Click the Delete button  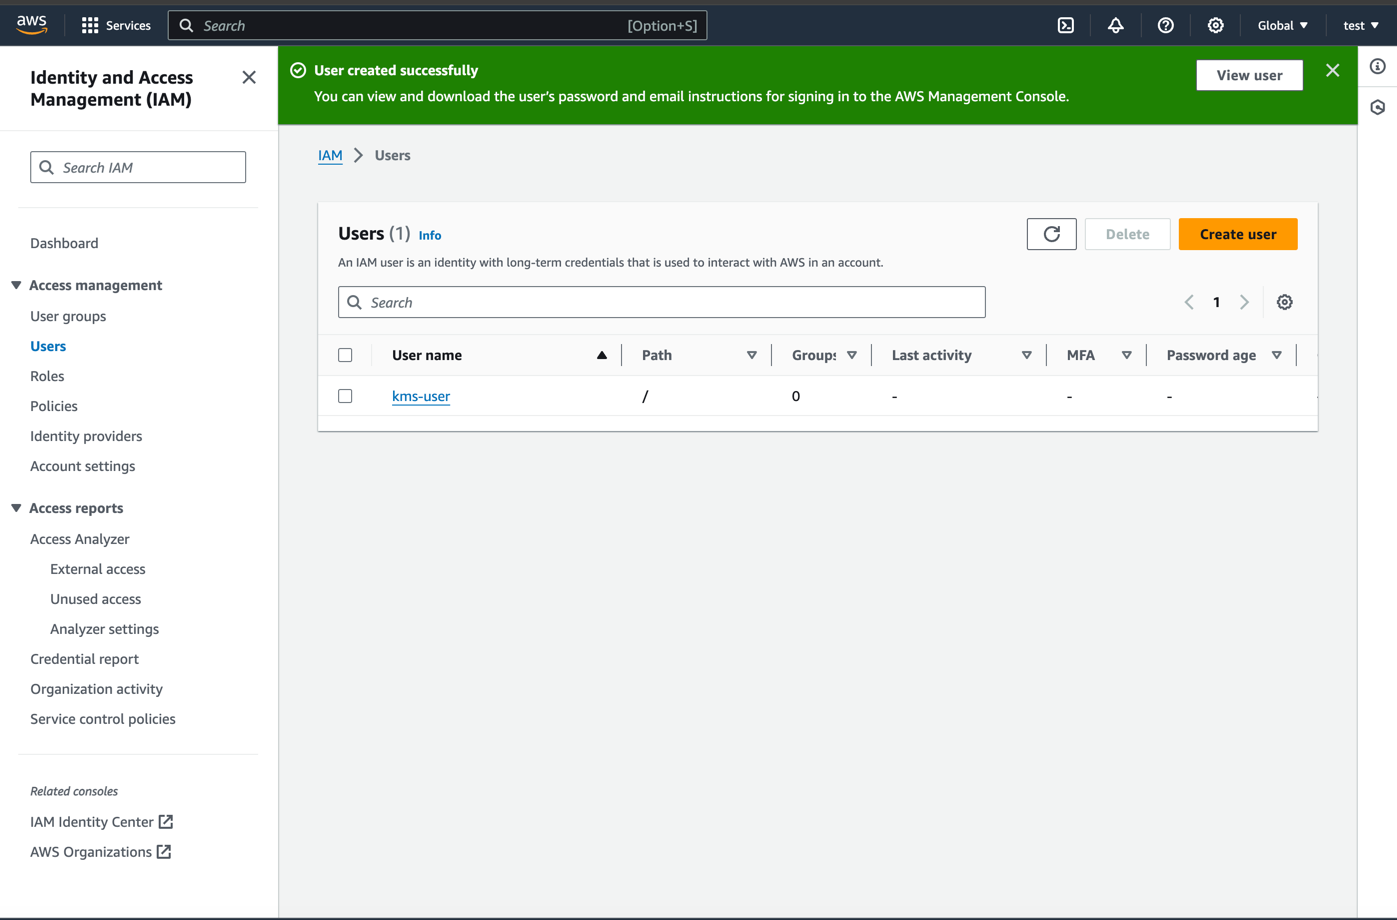pyautogui.click(x=1127, y=234)
